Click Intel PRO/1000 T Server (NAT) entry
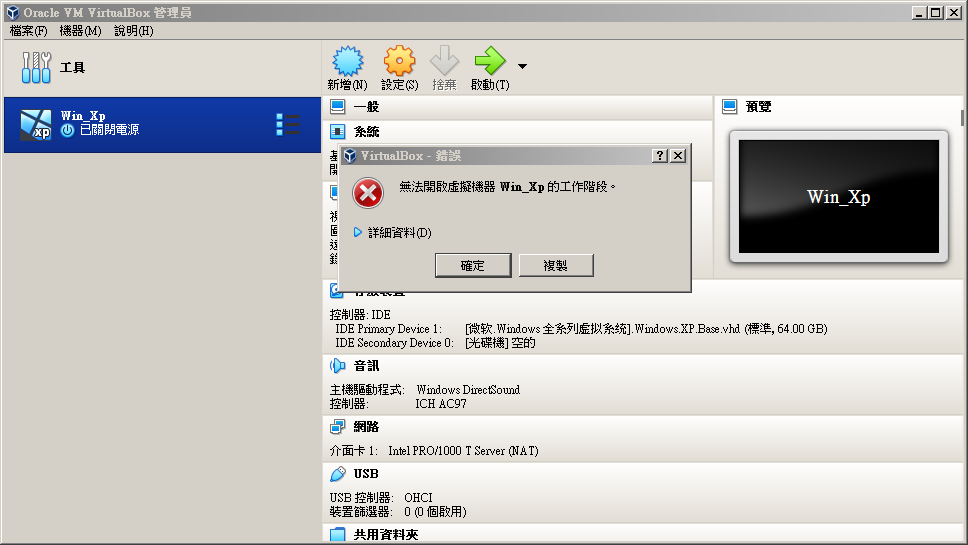 (x=463, y=451)
